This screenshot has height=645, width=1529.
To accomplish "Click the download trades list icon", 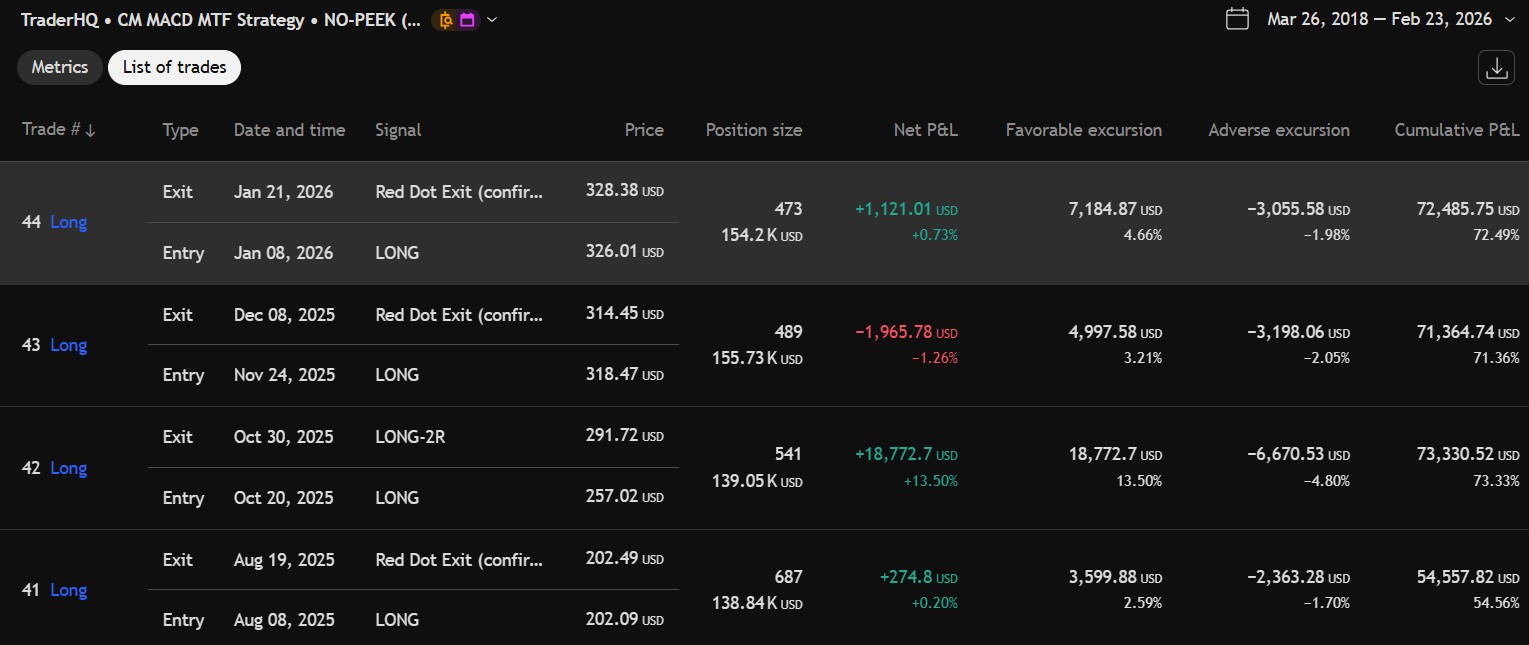I will click(x=1496, y=68).
